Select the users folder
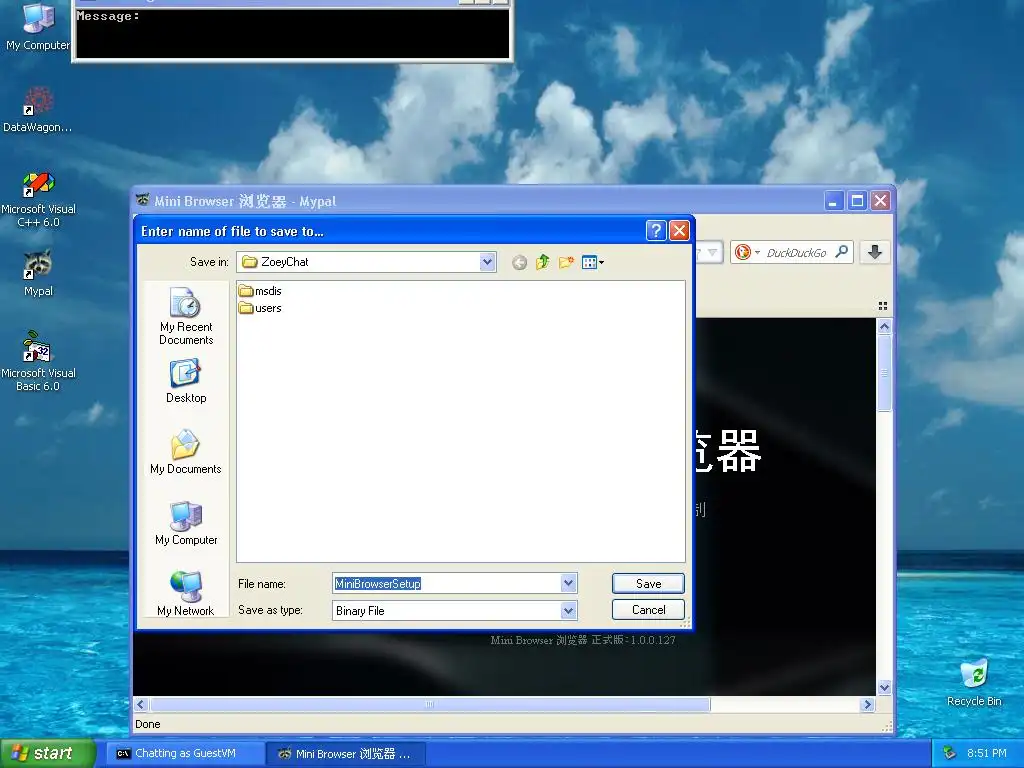The width and height of the screenshot is (1024, 768). point(260,308)
